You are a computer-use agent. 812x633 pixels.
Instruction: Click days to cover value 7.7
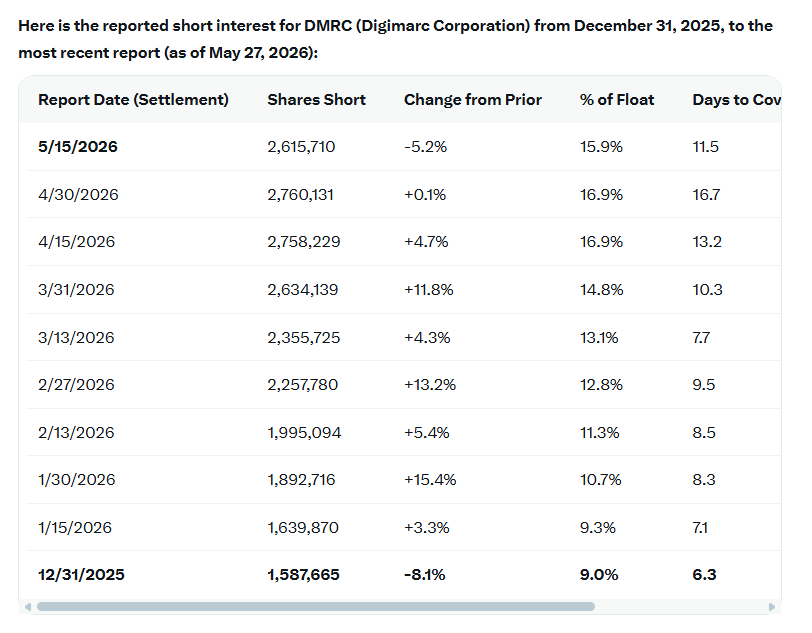point(701,337)
